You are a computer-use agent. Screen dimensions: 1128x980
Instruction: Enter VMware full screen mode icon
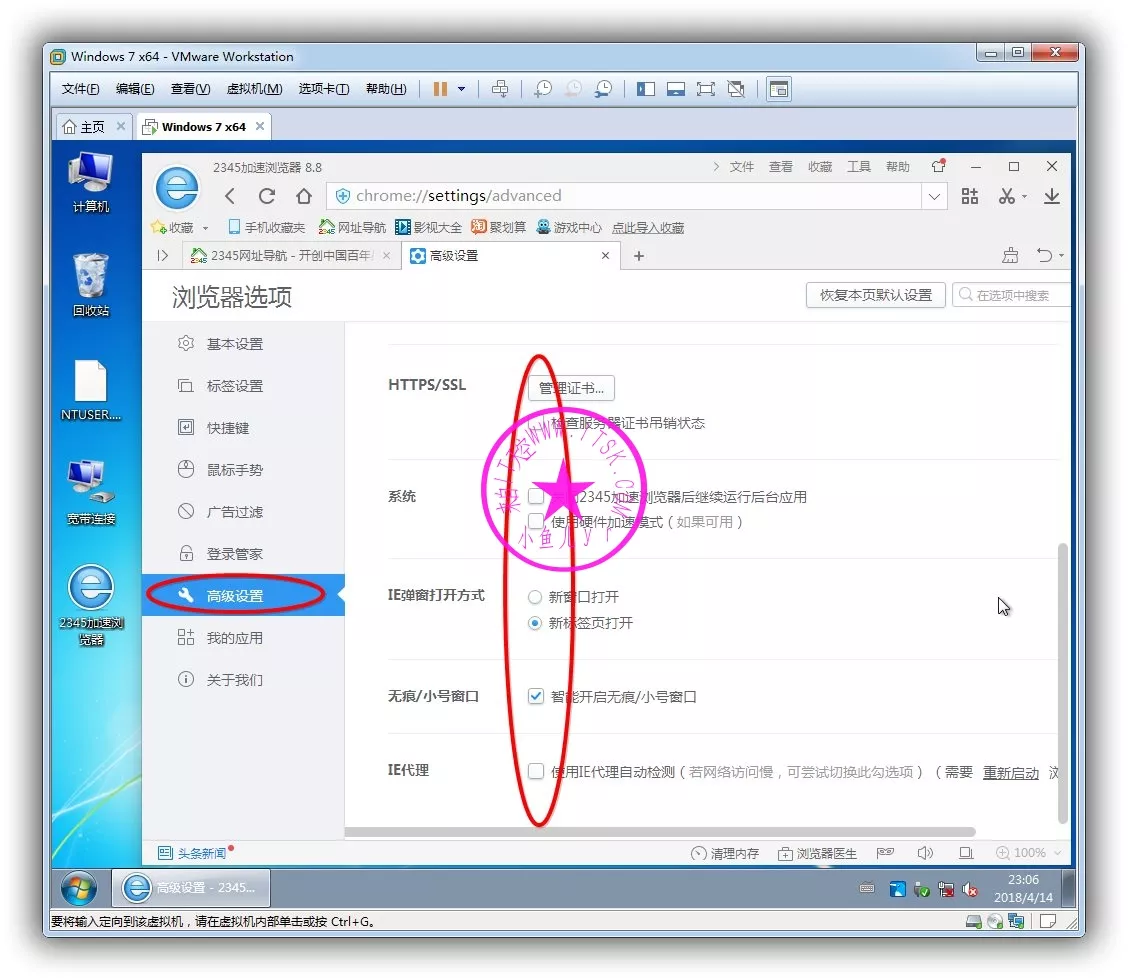(x=705, y=89)
